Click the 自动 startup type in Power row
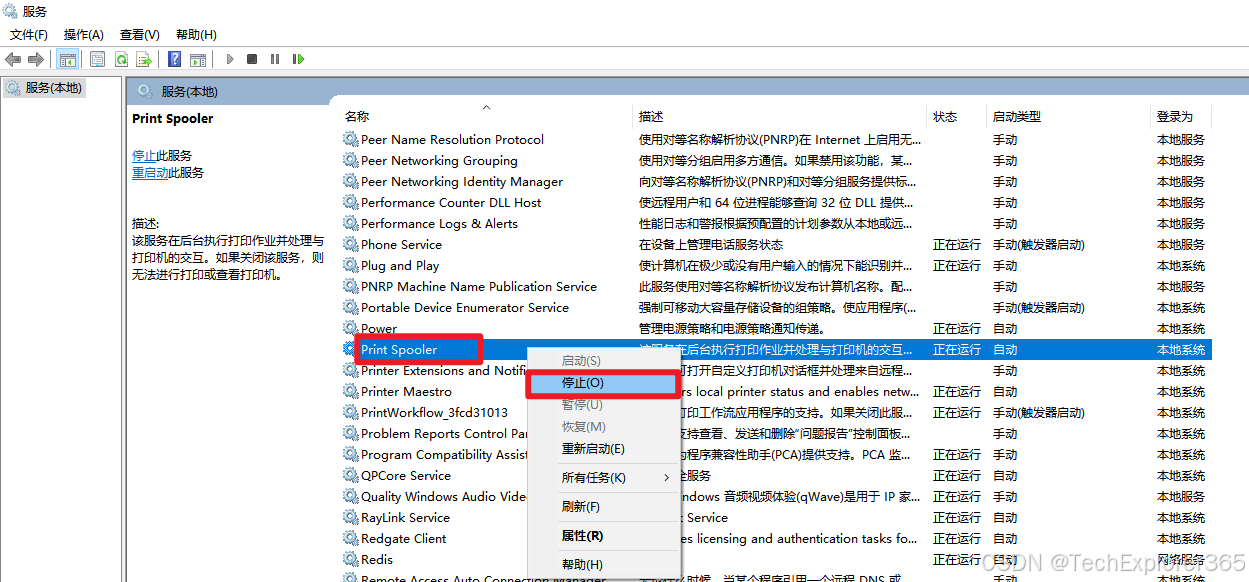1249x582 pixels. point(1005,328)
